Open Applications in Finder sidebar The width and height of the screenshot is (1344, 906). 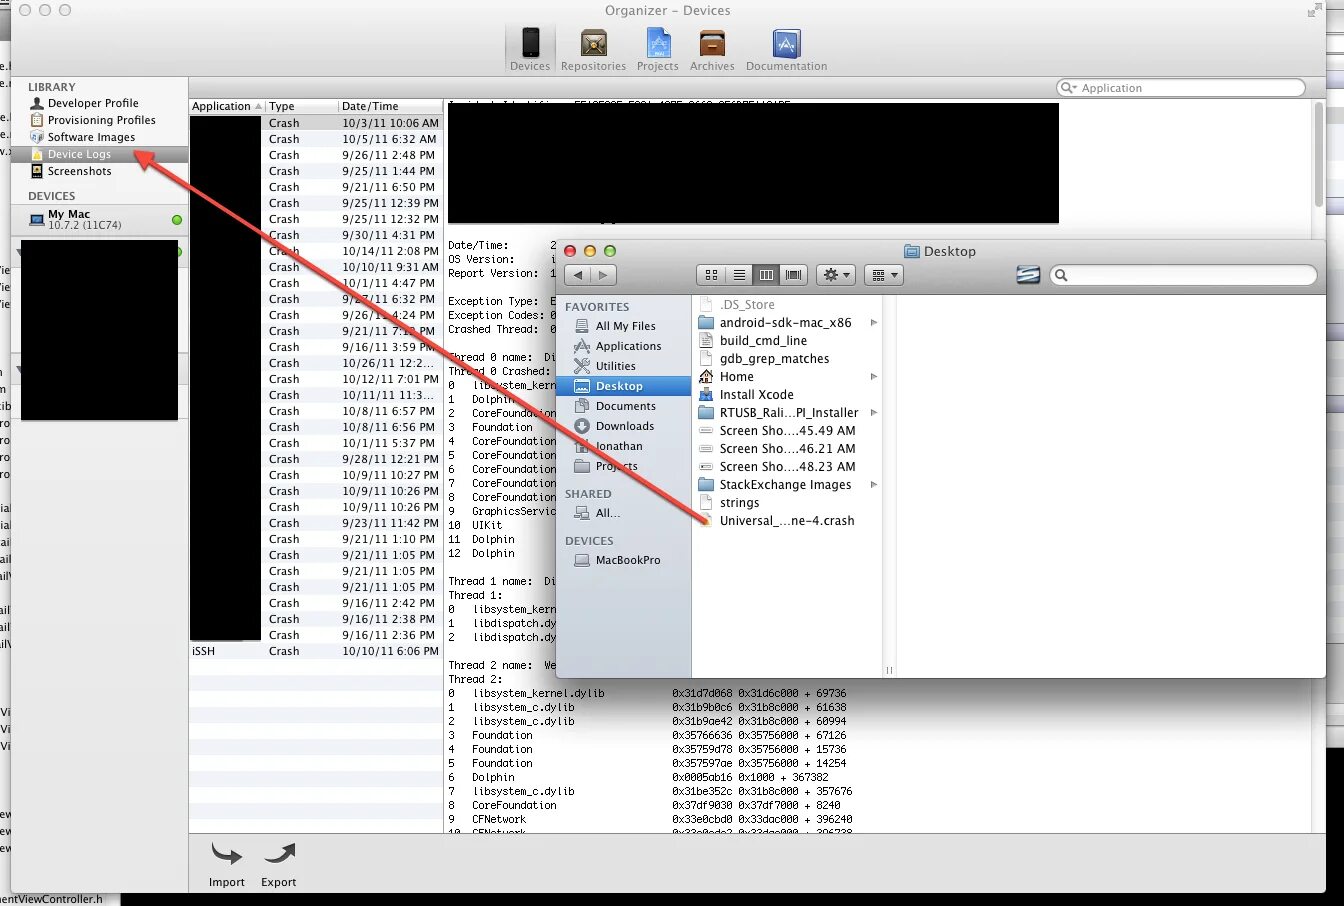(623, 346)
